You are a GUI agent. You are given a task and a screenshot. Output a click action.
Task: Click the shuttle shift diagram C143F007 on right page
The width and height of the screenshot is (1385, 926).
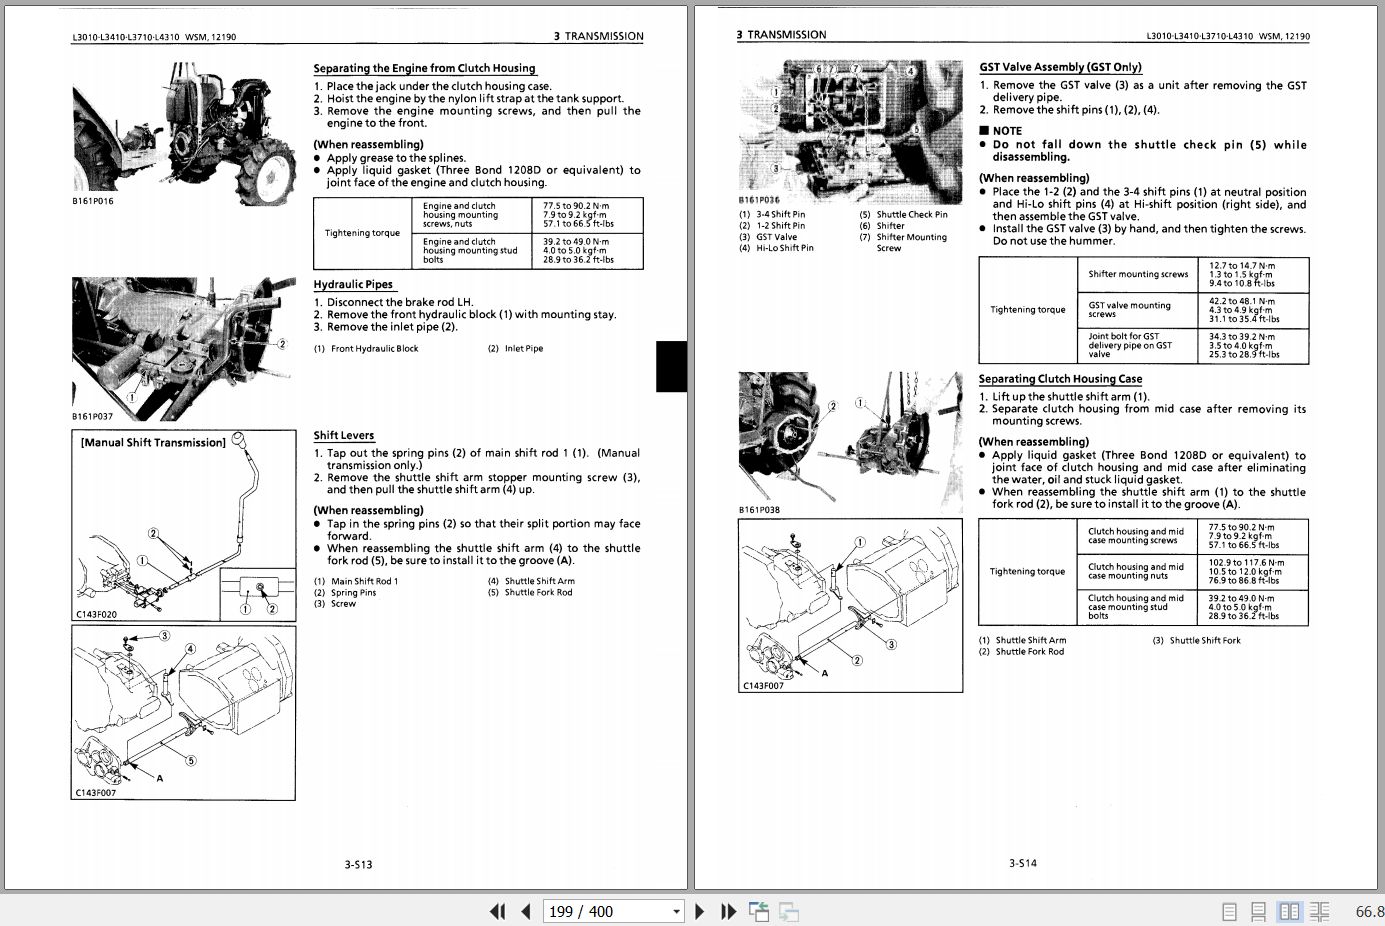click(851, 606)
